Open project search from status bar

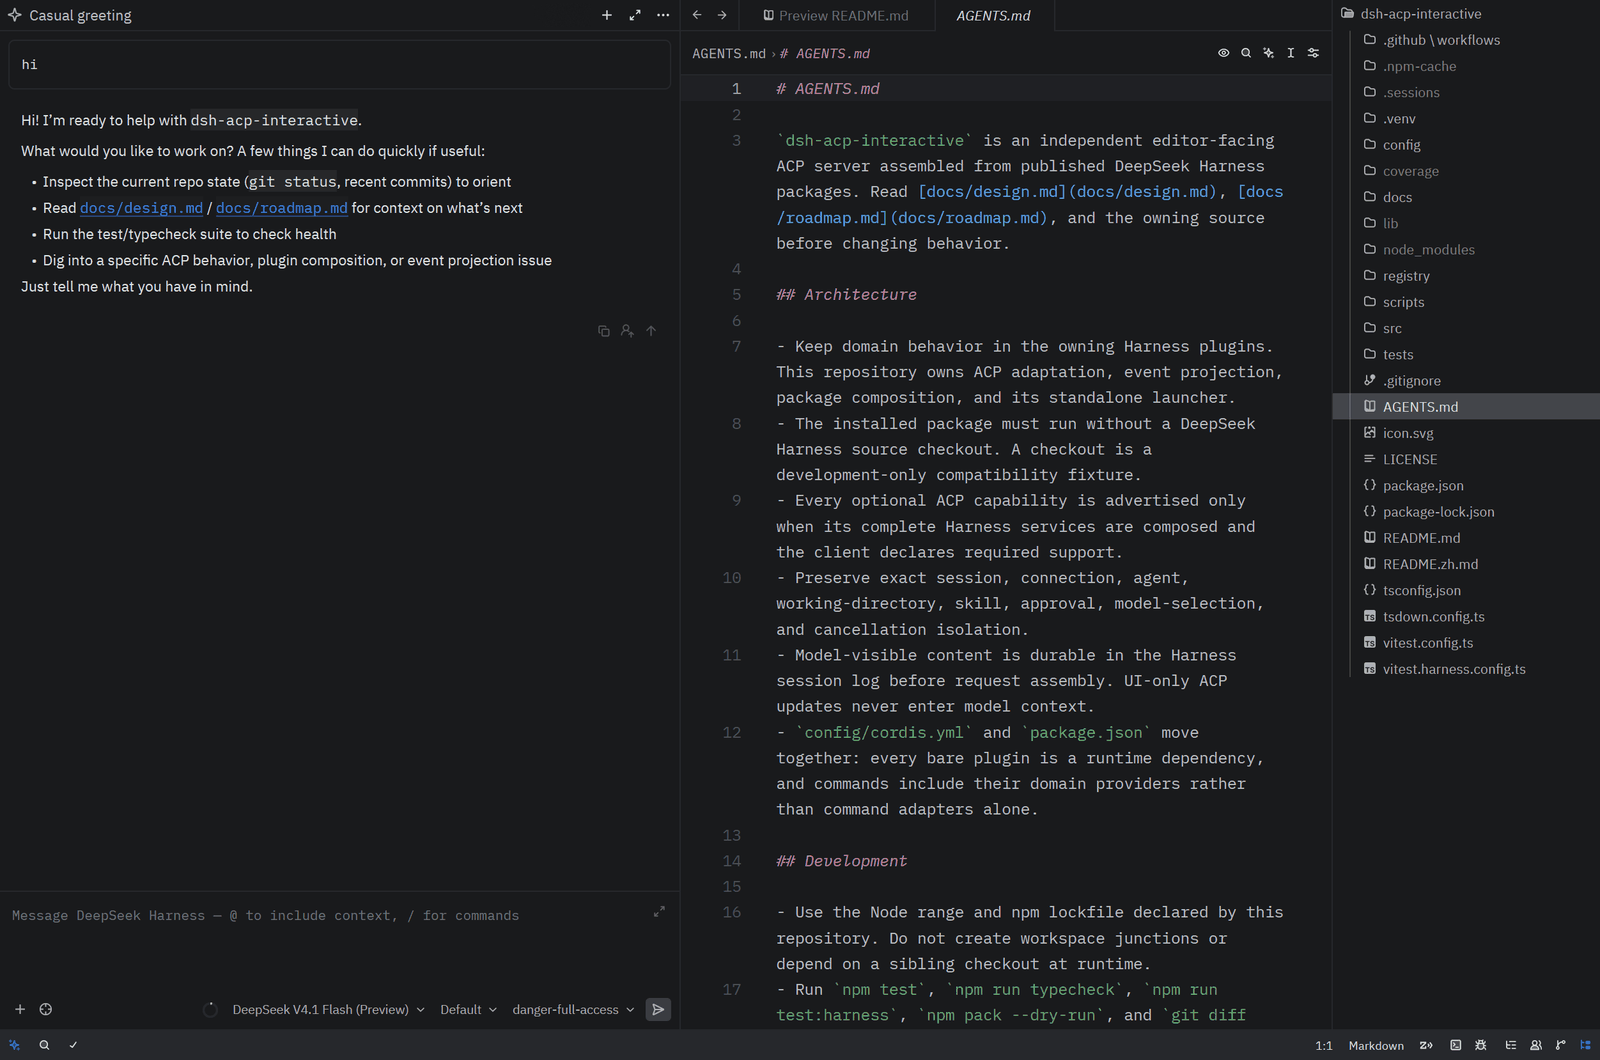click(44, 1045)
